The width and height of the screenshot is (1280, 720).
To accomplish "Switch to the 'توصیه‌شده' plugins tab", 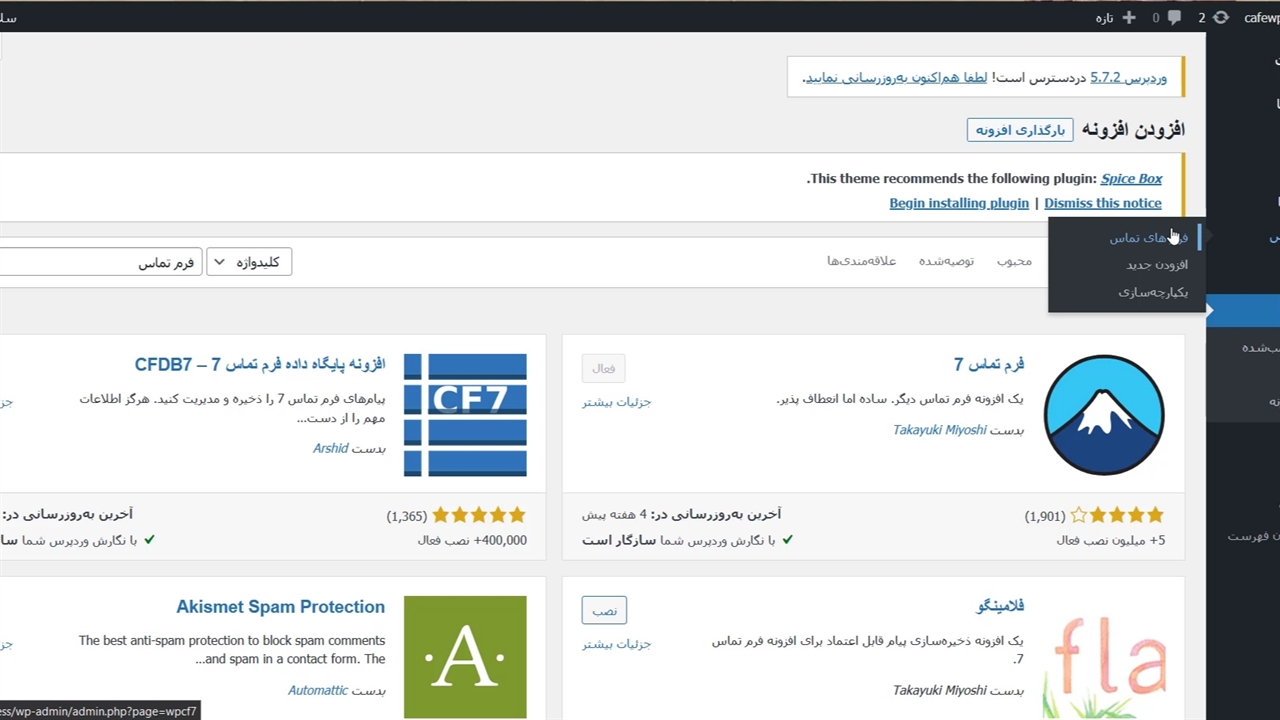I will pos(946,261).
